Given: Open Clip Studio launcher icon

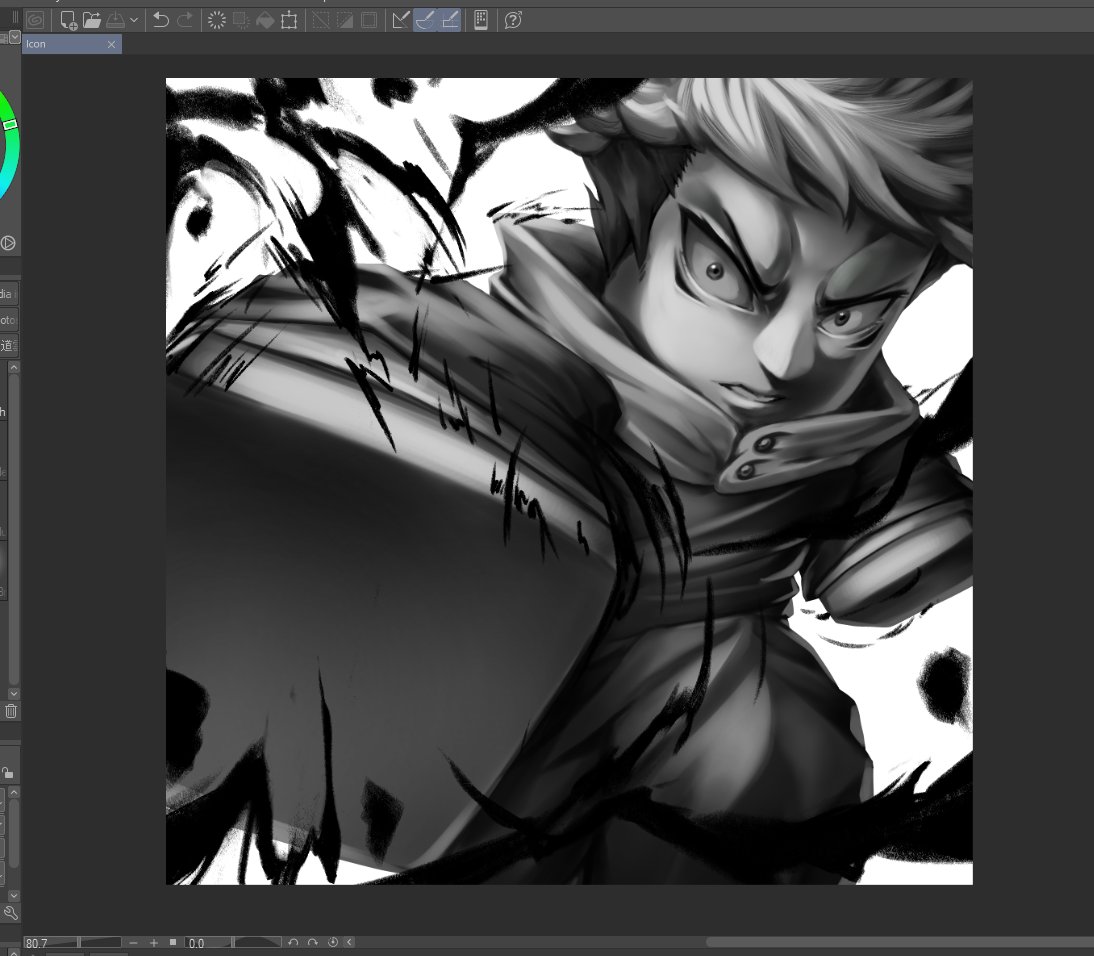Looking at the screenshot, I should click(x=35, y=20).
